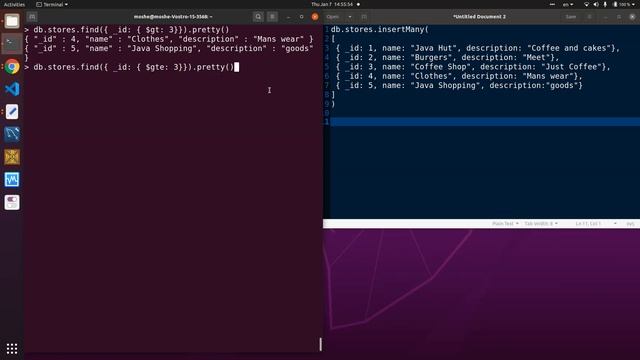Click editor line db.stores.insertMany(
This screenshot has height=360, width=640.
point(380,29)
